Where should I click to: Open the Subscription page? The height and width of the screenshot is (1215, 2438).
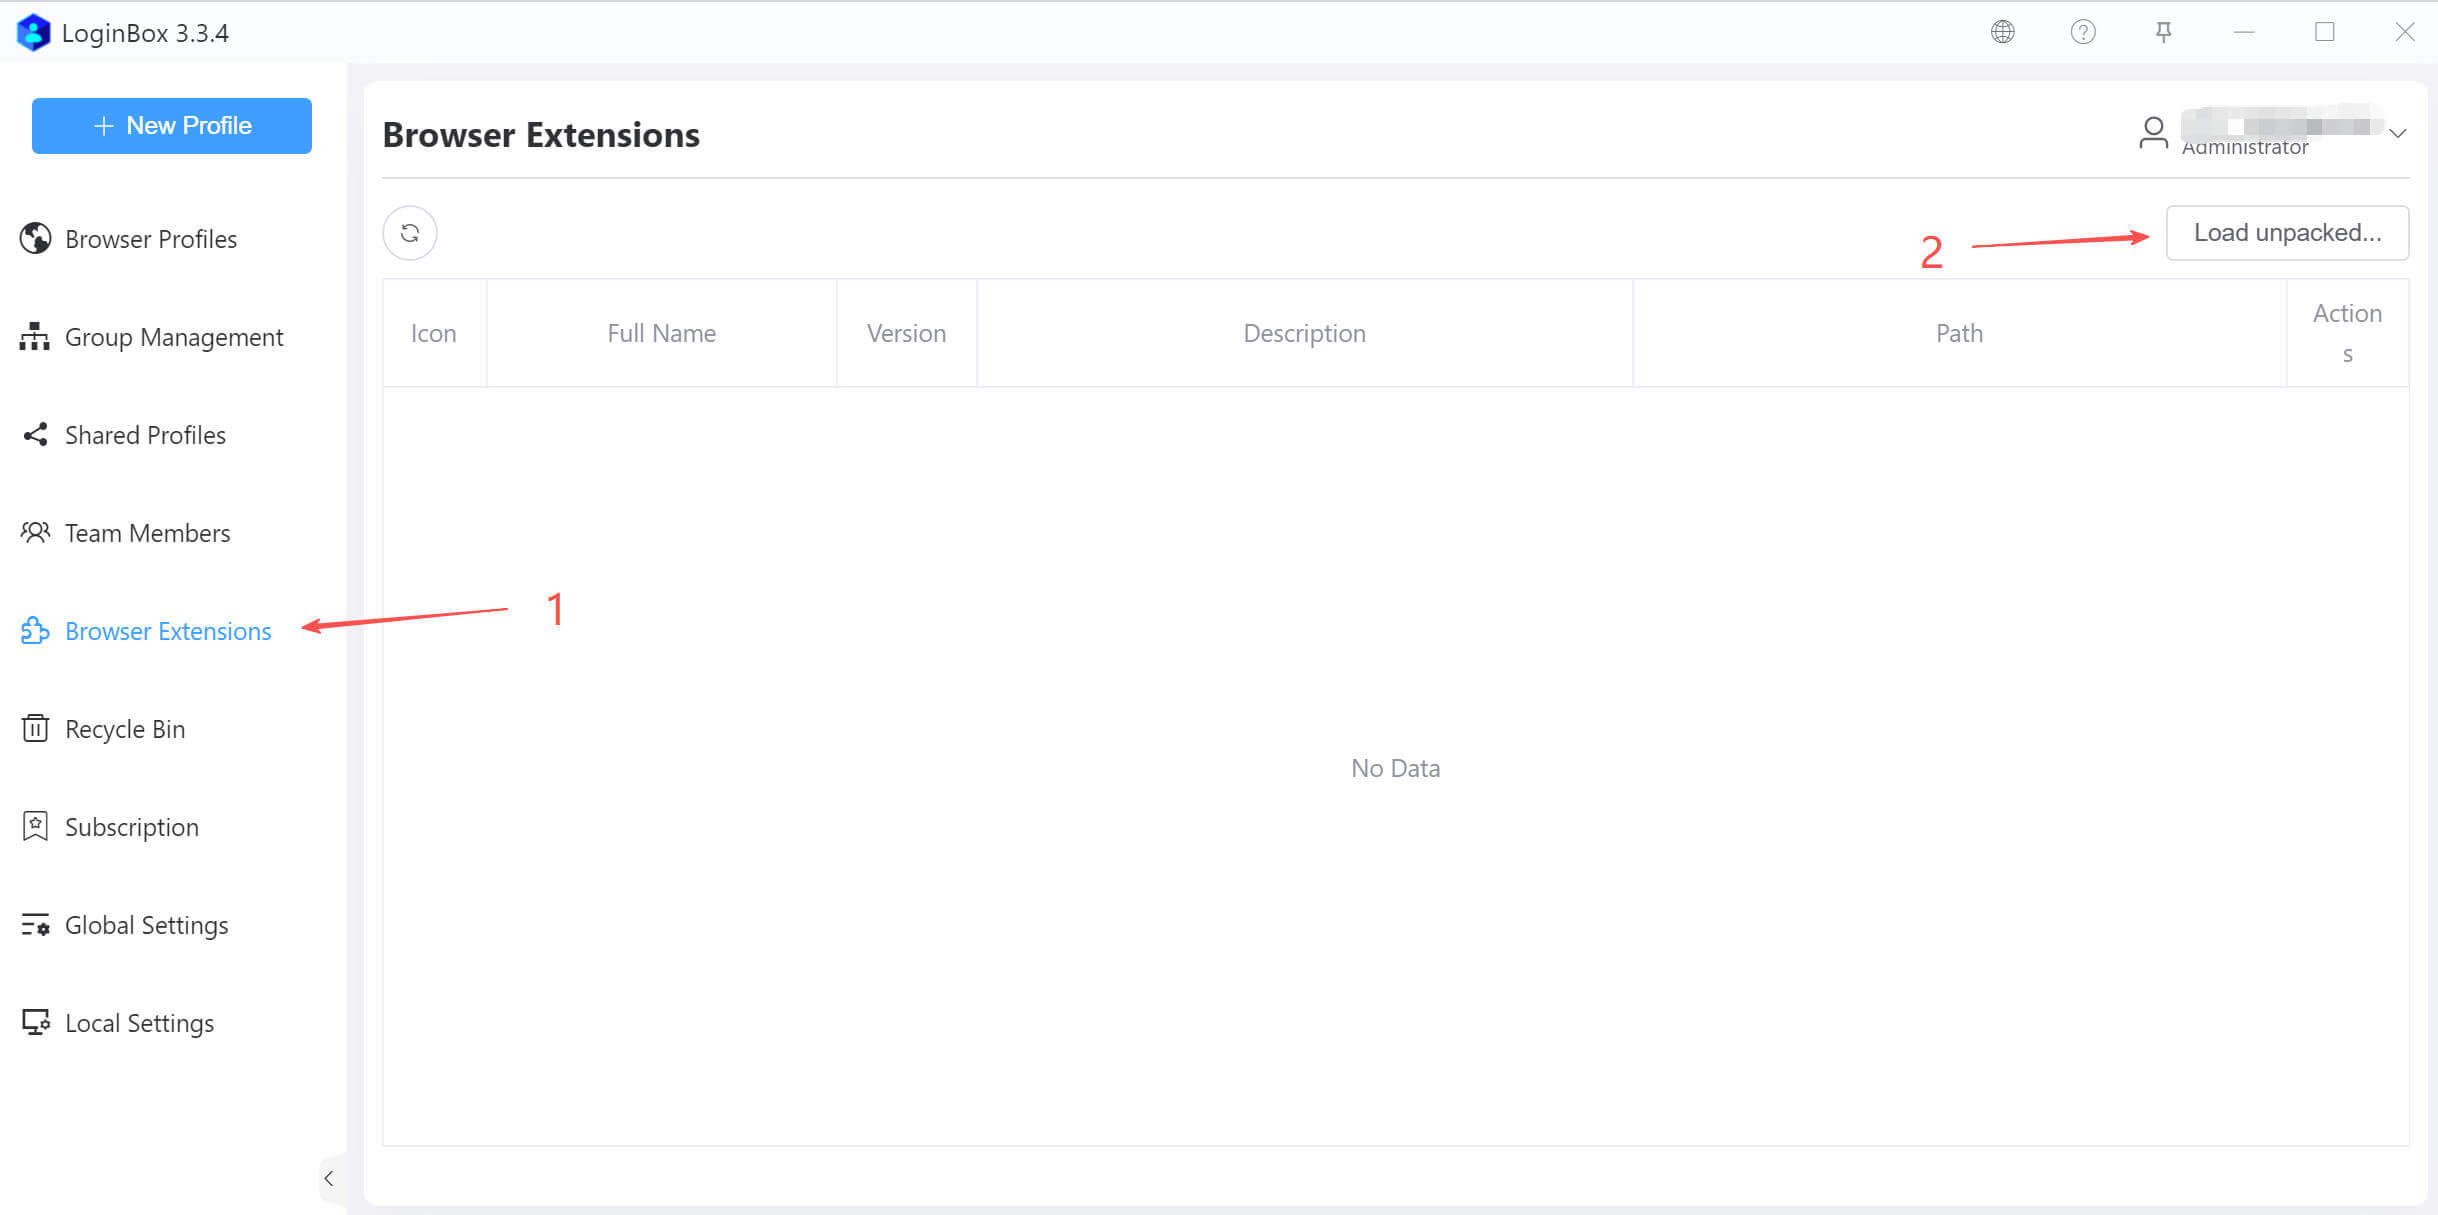click(131, 827)
